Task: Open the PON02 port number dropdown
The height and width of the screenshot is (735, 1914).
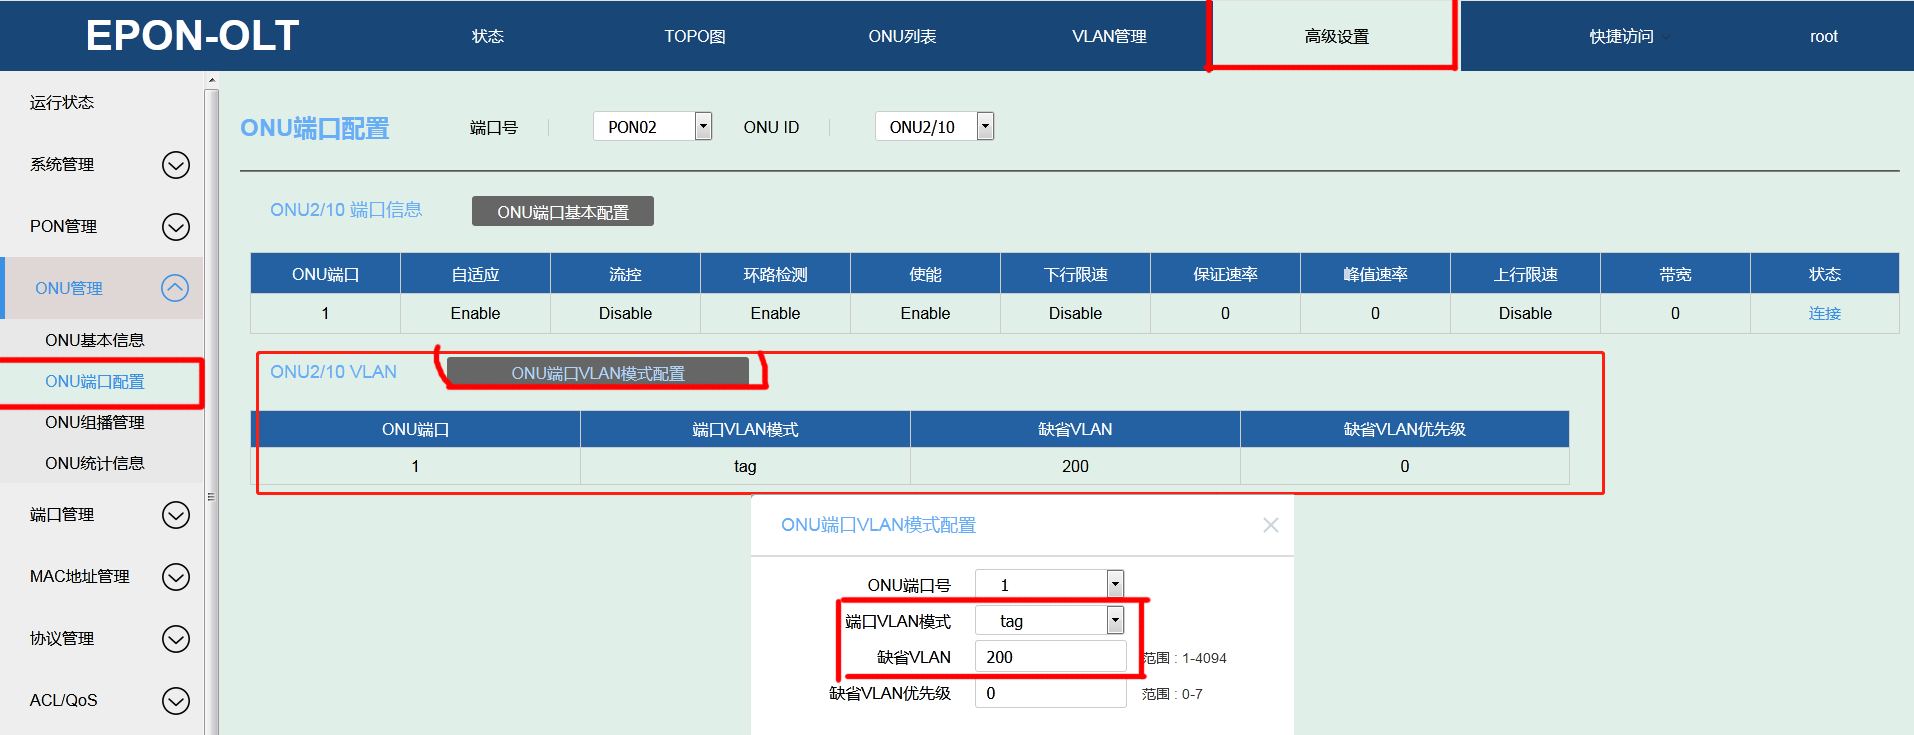Action: click(703, 126)
